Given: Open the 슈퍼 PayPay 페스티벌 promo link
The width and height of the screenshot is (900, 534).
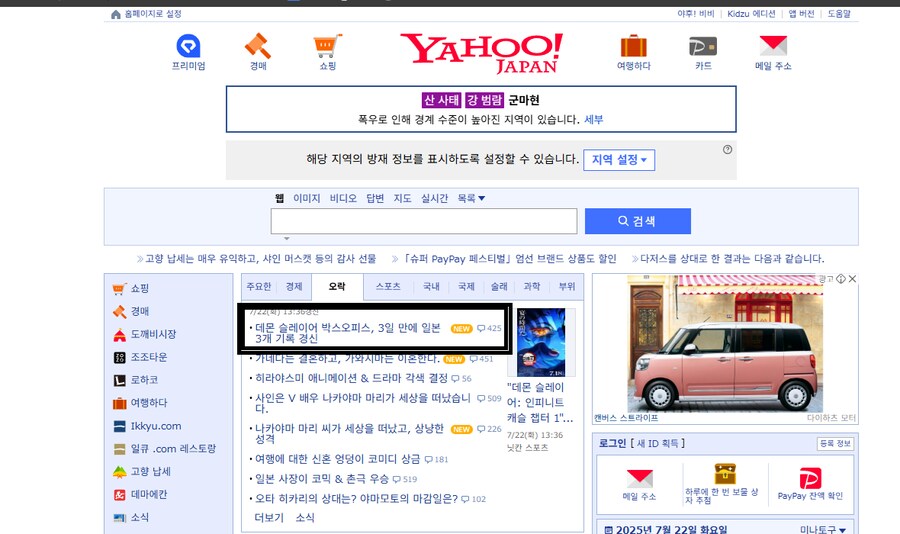Looking at the screenshot, I should point(509,259).
